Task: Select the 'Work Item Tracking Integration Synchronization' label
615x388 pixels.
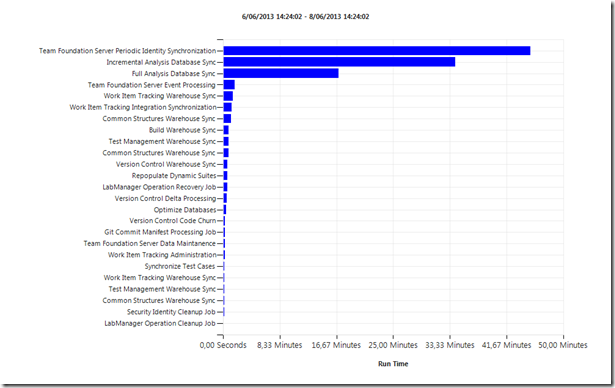Action: [143, 107]
